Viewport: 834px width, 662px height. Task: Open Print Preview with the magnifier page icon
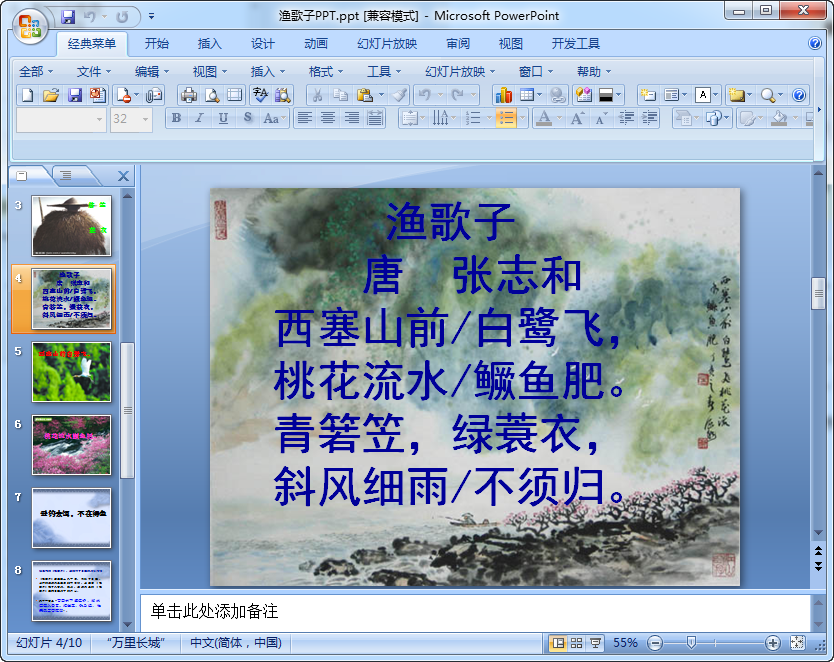[212, 95]
